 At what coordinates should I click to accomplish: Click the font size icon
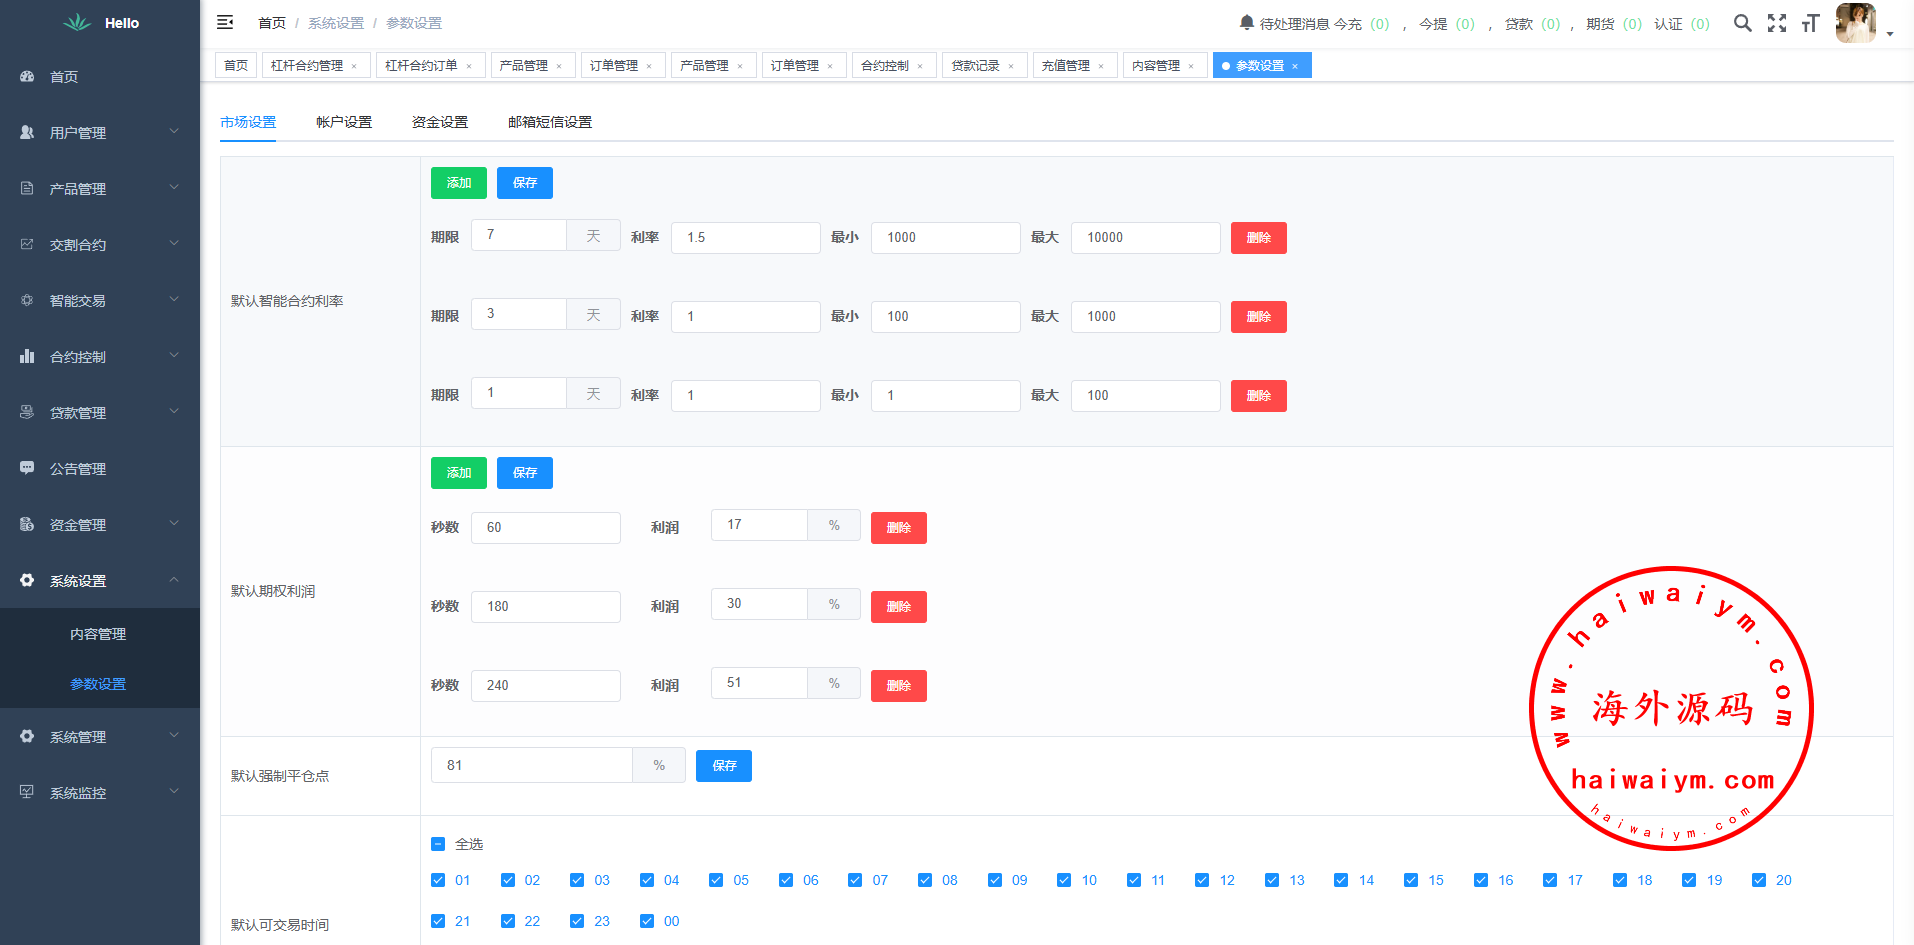click(x=1810, y=23)
